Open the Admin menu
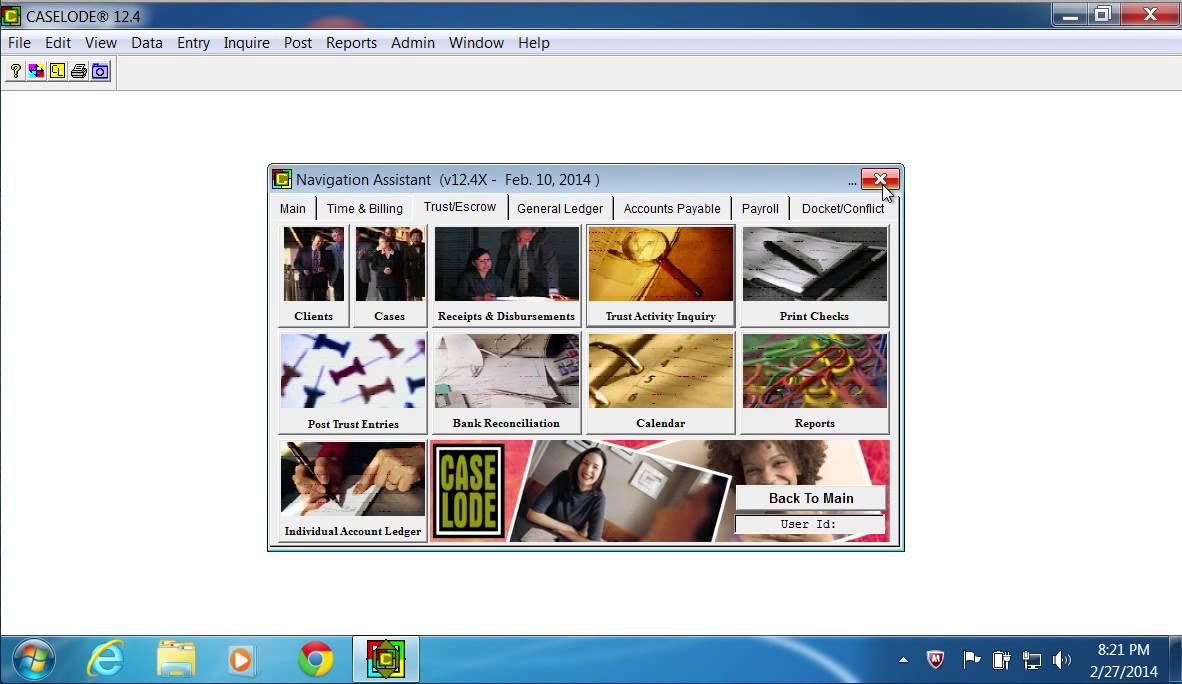This screenshot has width=1182, height=684. coord(413,43)
